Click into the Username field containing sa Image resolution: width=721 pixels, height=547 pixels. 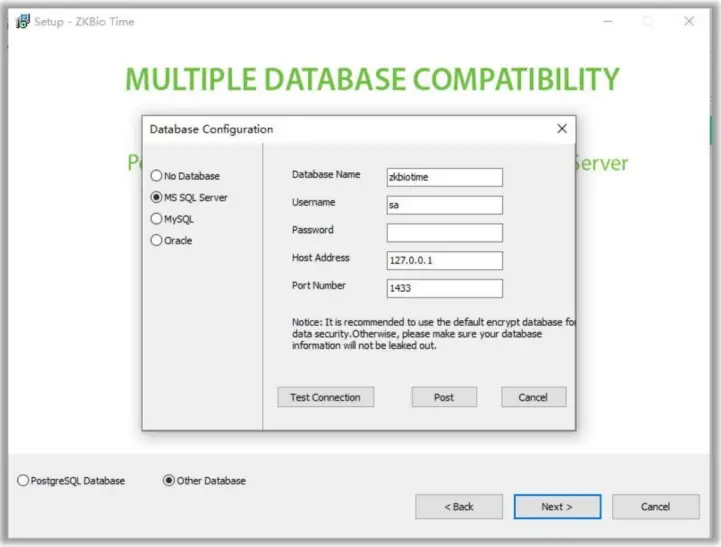(445, 205)
